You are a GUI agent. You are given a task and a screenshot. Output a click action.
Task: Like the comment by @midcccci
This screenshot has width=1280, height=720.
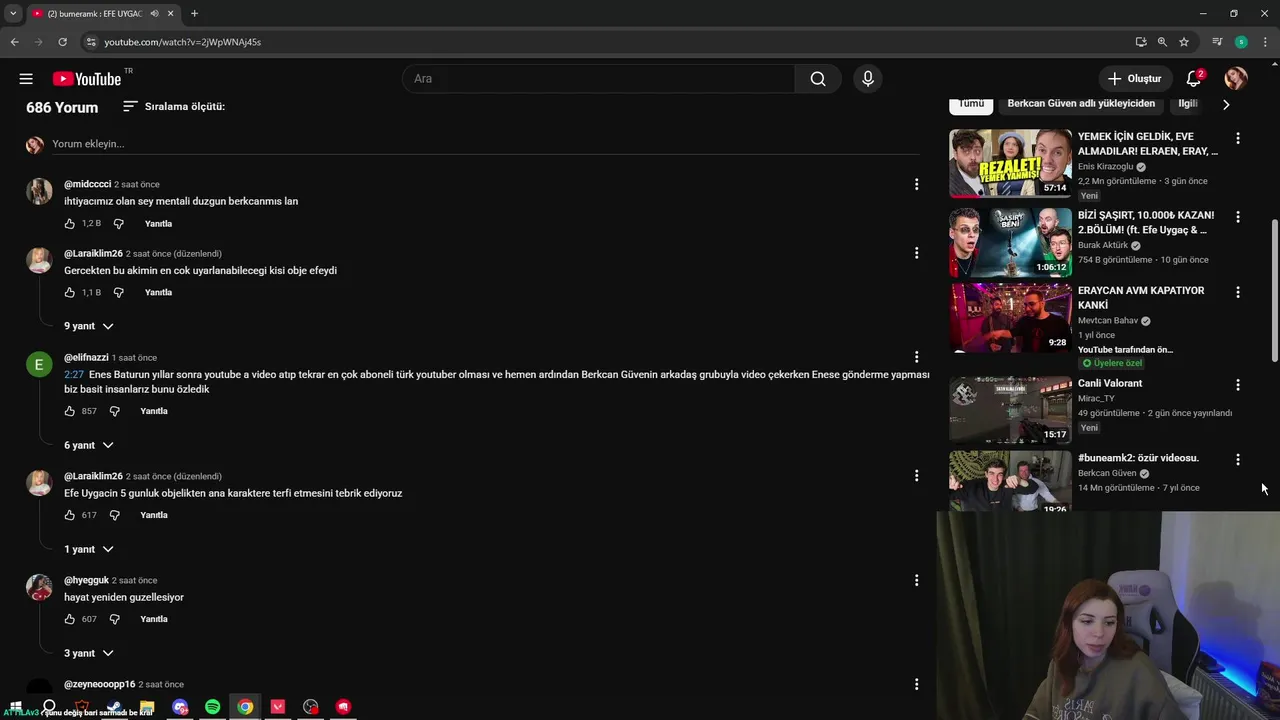(70, 223)
